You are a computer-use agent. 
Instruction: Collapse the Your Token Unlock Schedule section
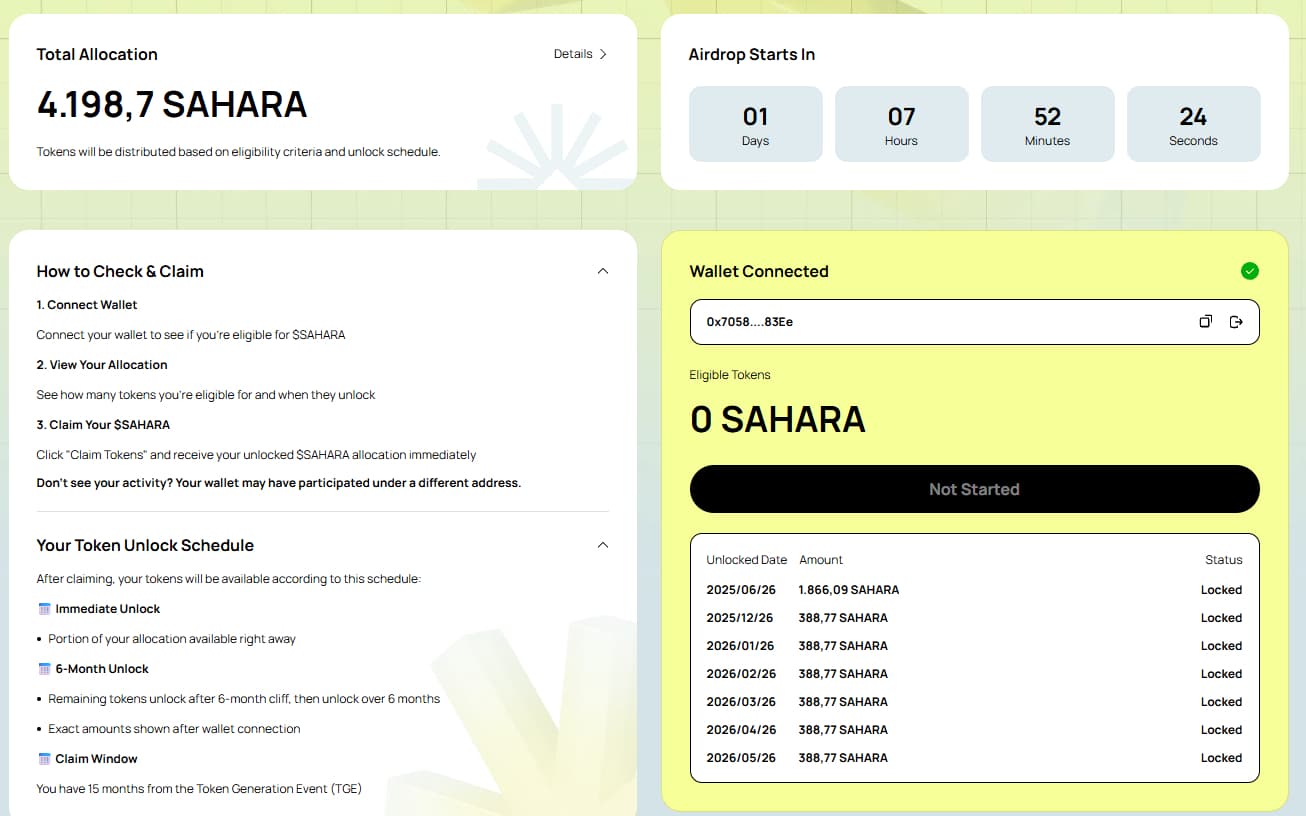(x=602, y=545)
